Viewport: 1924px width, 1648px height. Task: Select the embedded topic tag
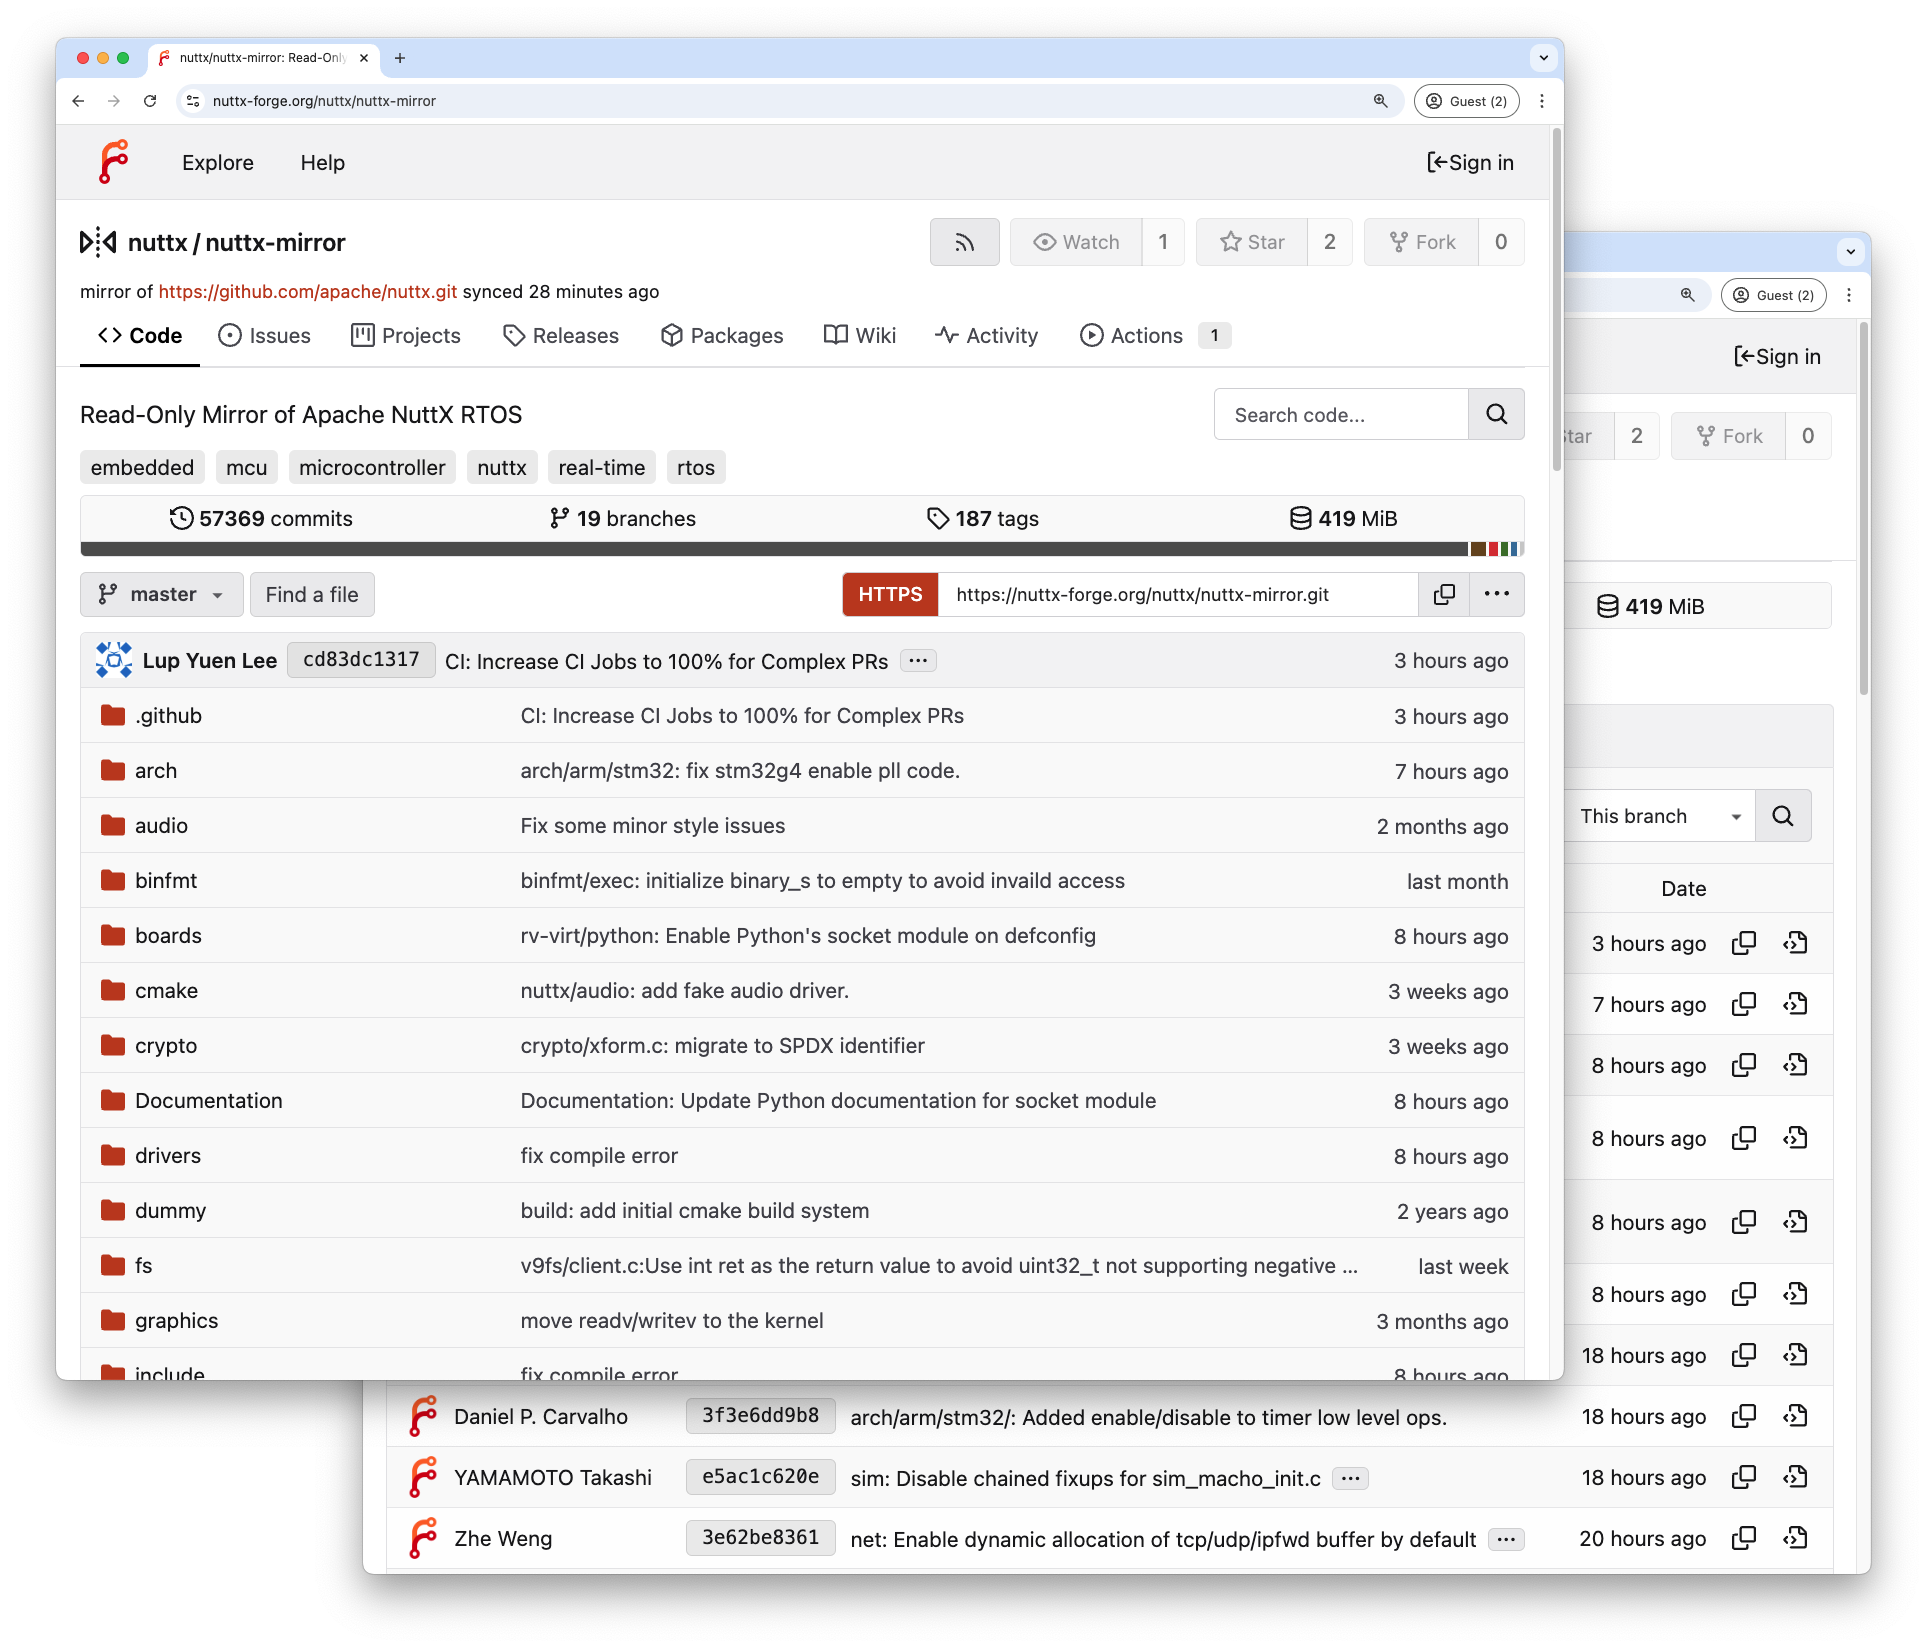tap(142, 468)
